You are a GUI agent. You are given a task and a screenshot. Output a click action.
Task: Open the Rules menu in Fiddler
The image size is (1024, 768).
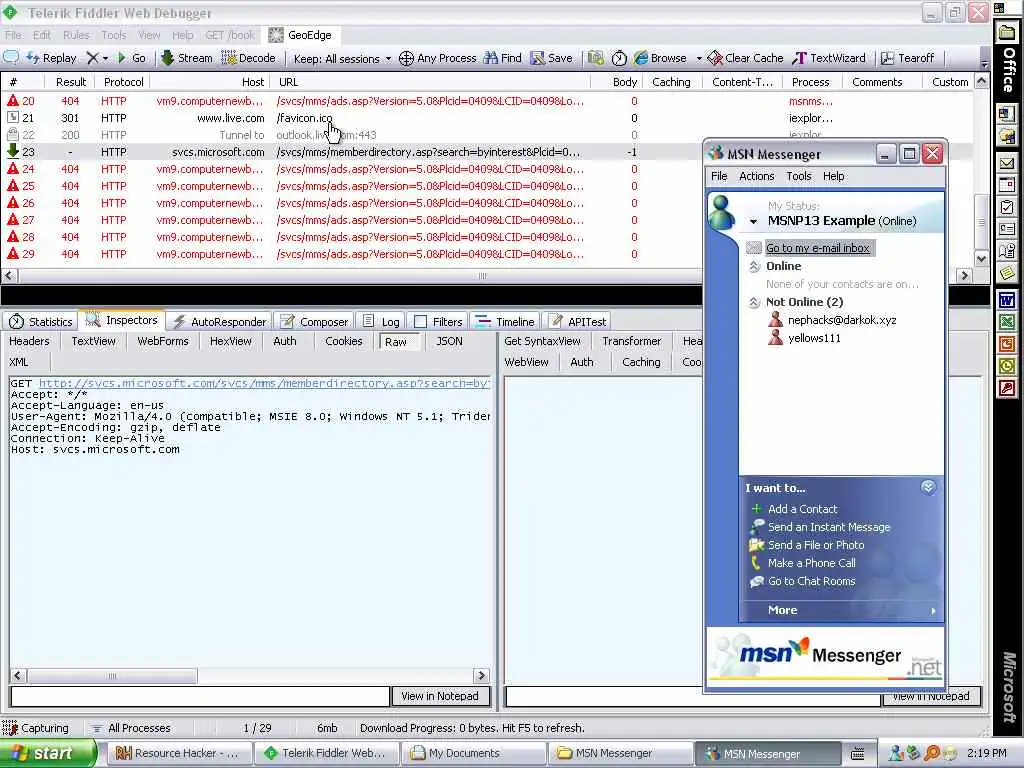coord(76,35)
